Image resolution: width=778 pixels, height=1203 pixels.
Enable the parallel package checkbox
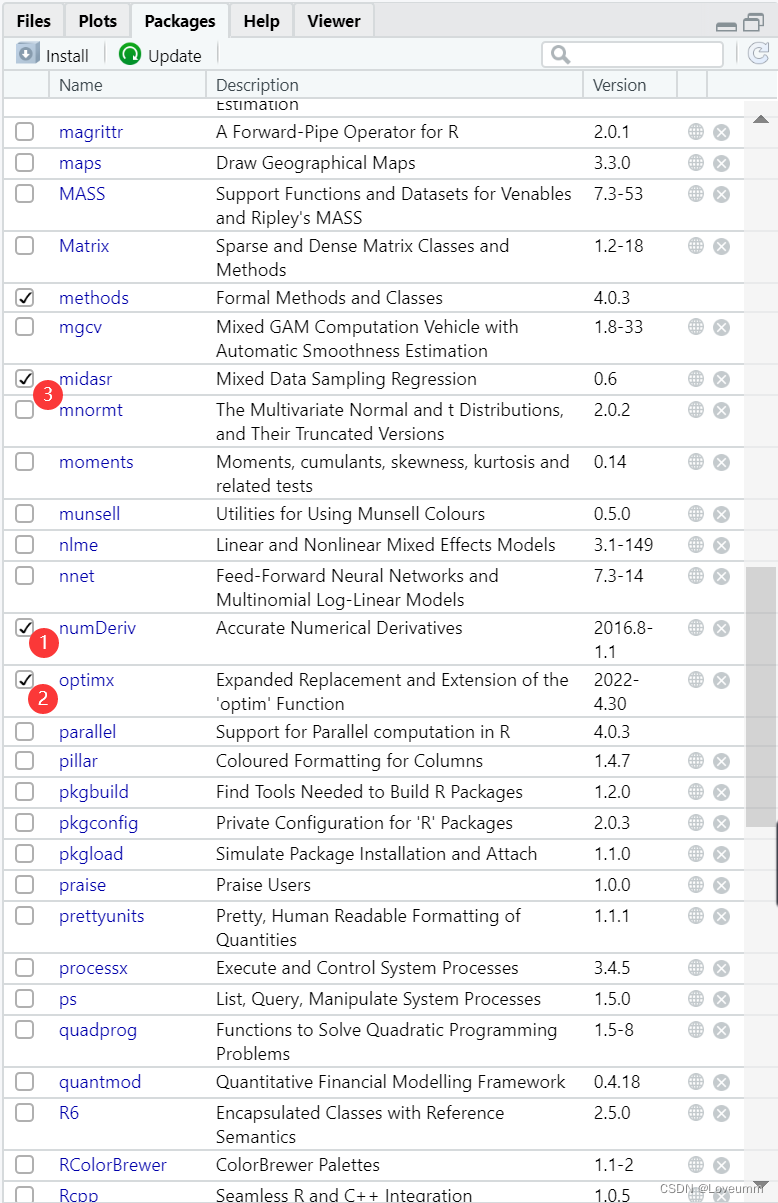[25, 732]
